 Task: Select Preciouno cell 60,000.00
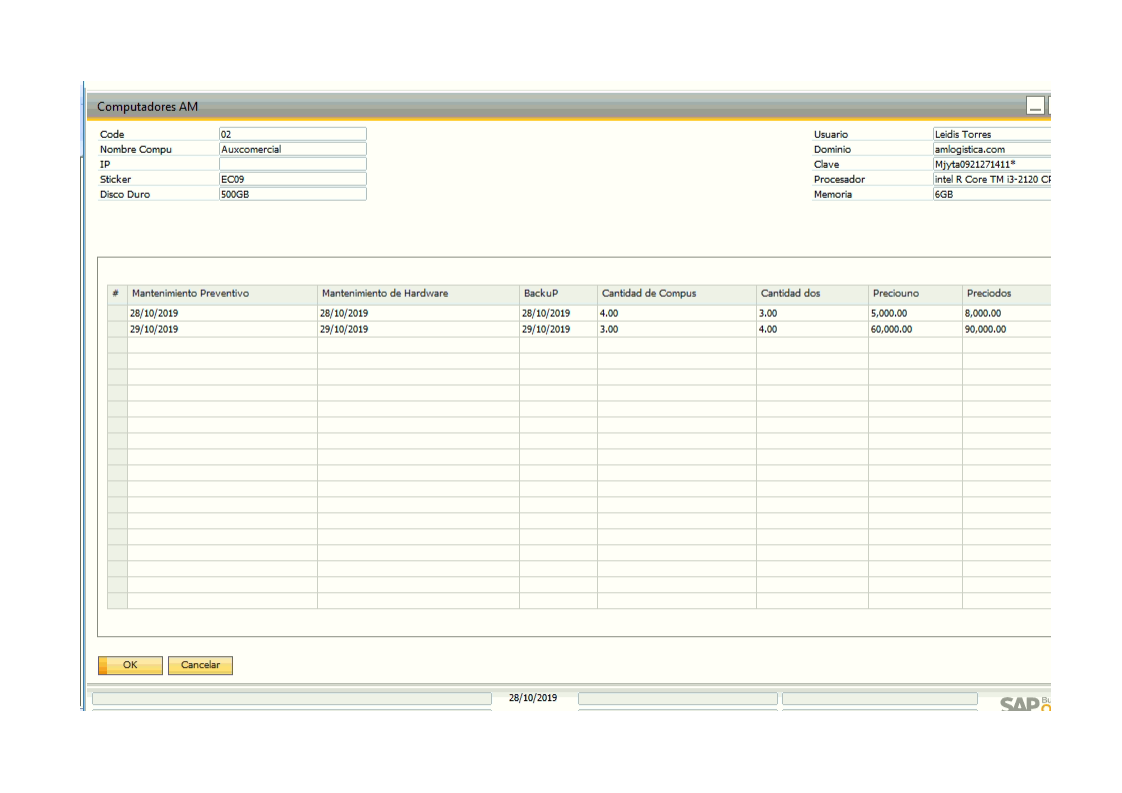point(916,329)
